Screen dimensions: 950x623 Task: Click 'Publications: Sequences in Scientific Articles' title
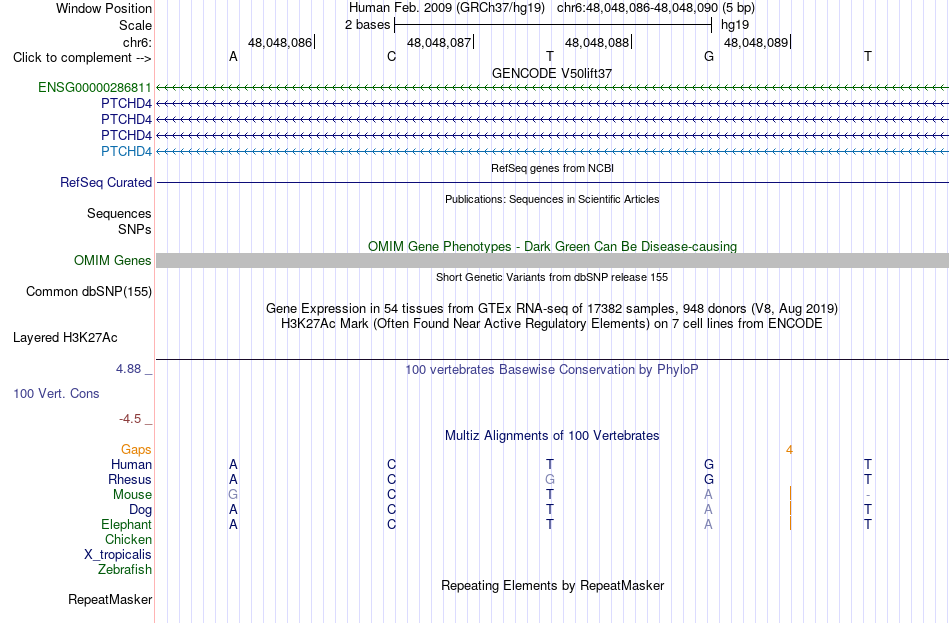552,199
